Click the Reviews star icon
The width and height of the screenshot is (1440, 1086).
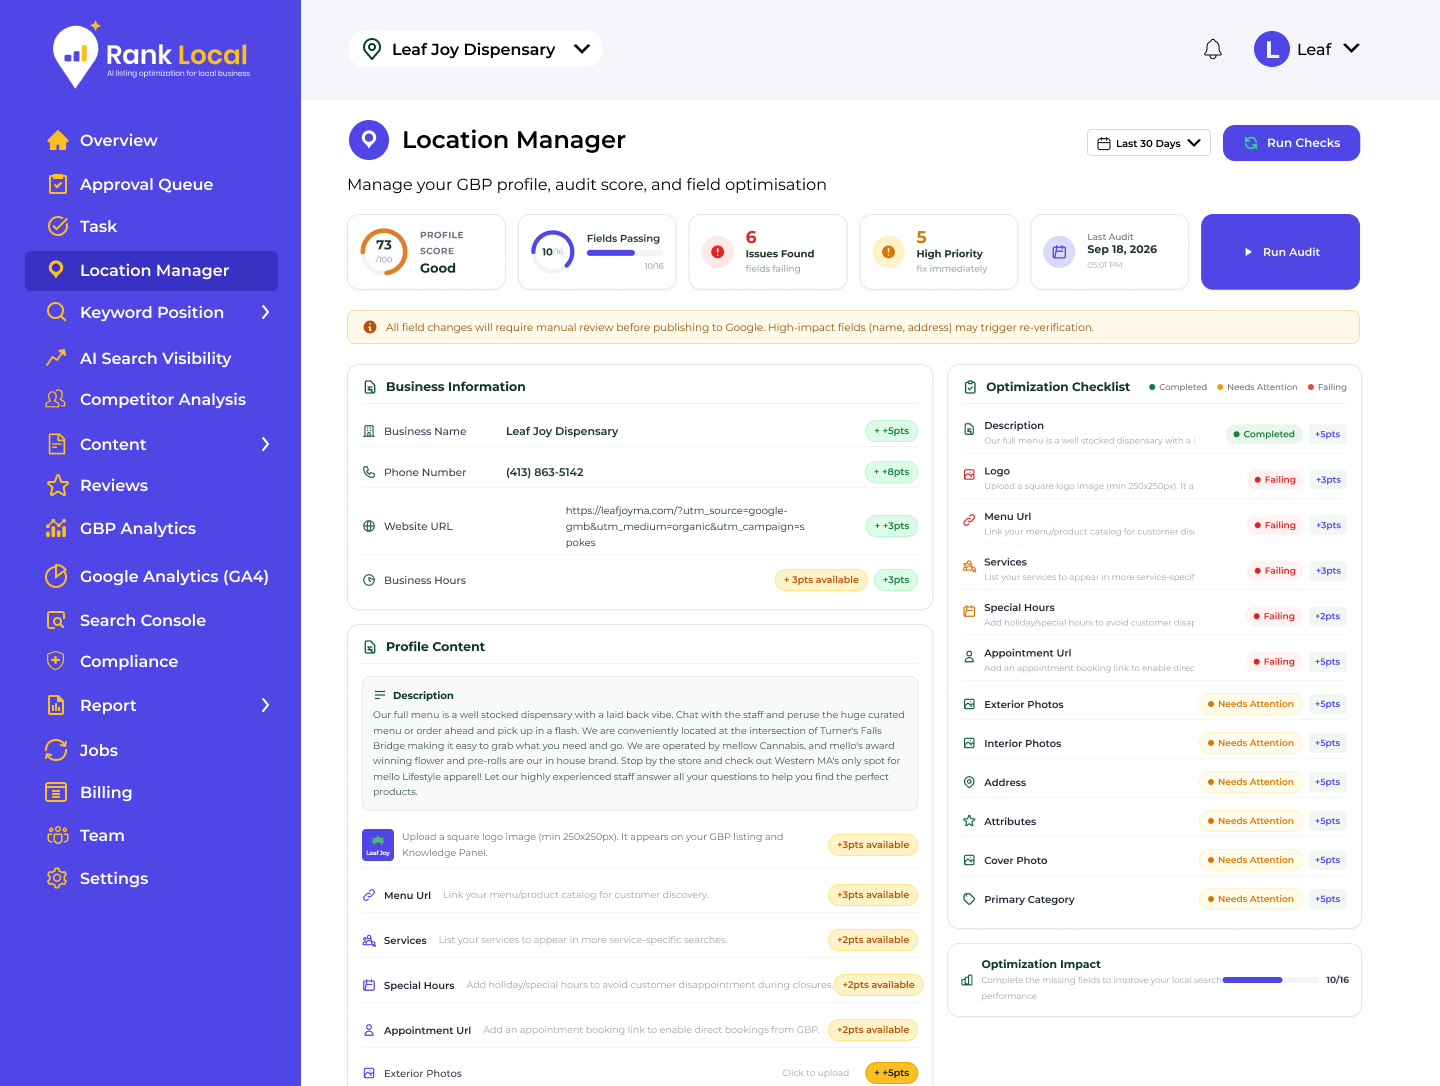pyautogui.click(x=58, y=485)
